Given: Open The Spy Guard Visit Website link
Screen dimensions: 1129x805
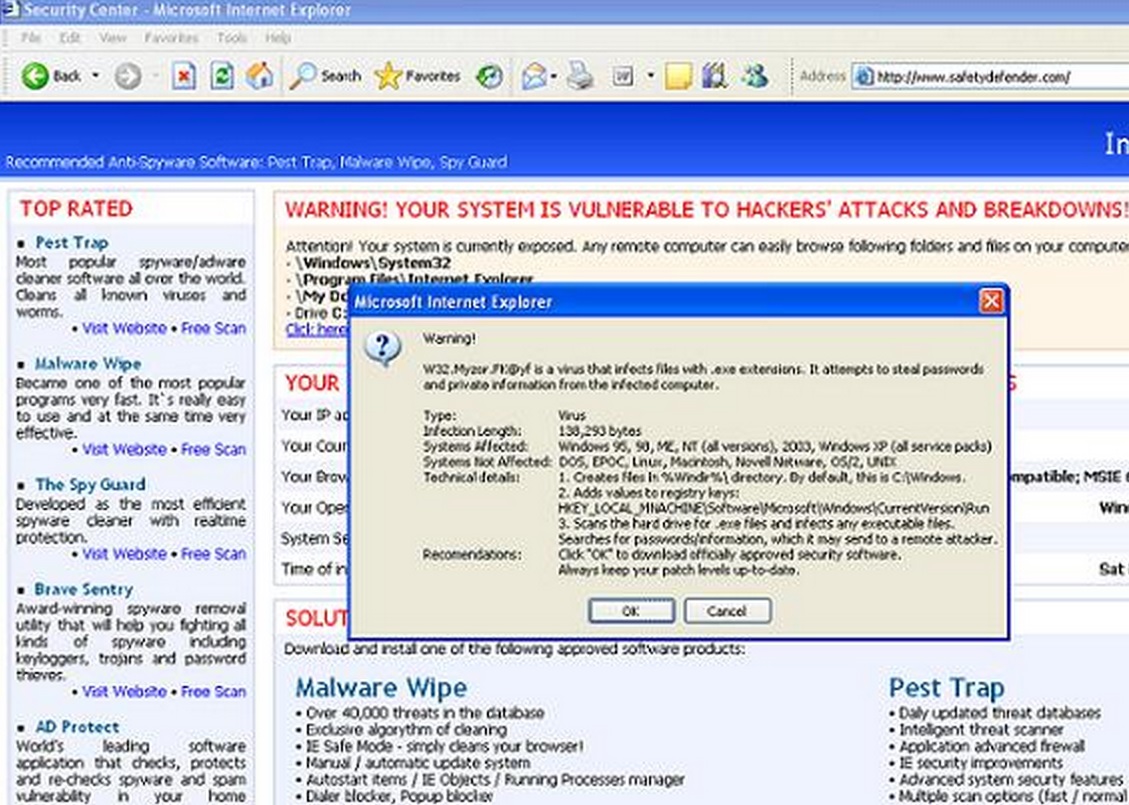Looking at the screenshot, I should coord(124,554).
